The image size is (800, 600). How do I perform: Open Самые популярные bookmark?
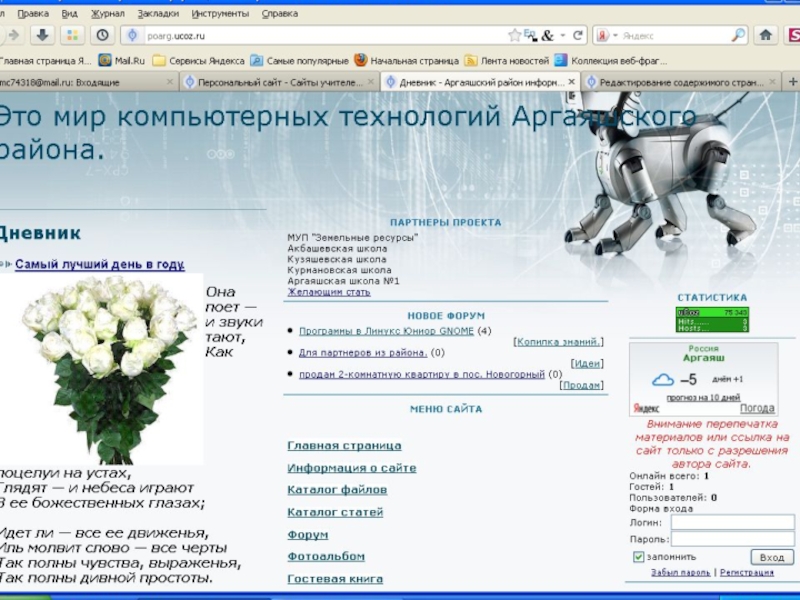tap(299, 61)
